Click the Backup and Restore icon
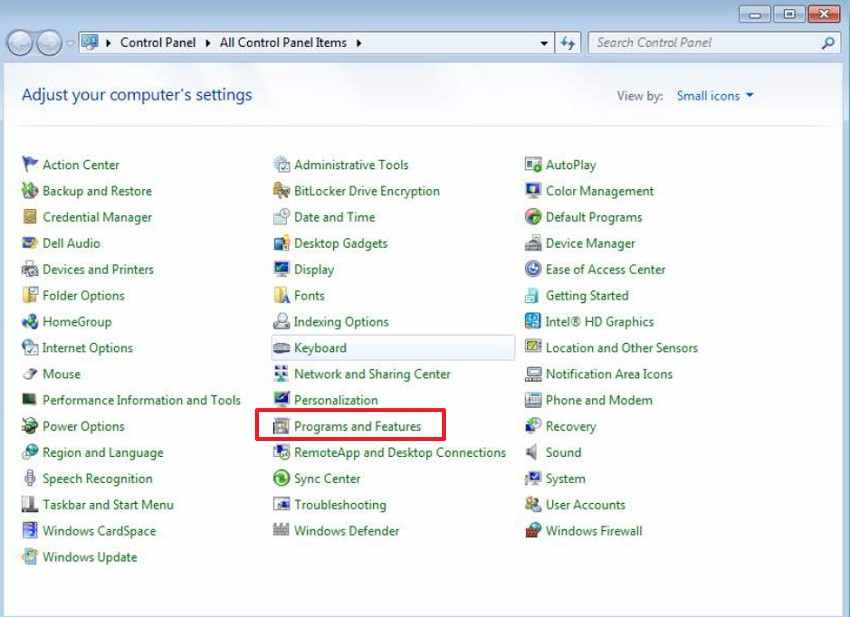This screenshot has width=850, height=617. click(30, 190)
